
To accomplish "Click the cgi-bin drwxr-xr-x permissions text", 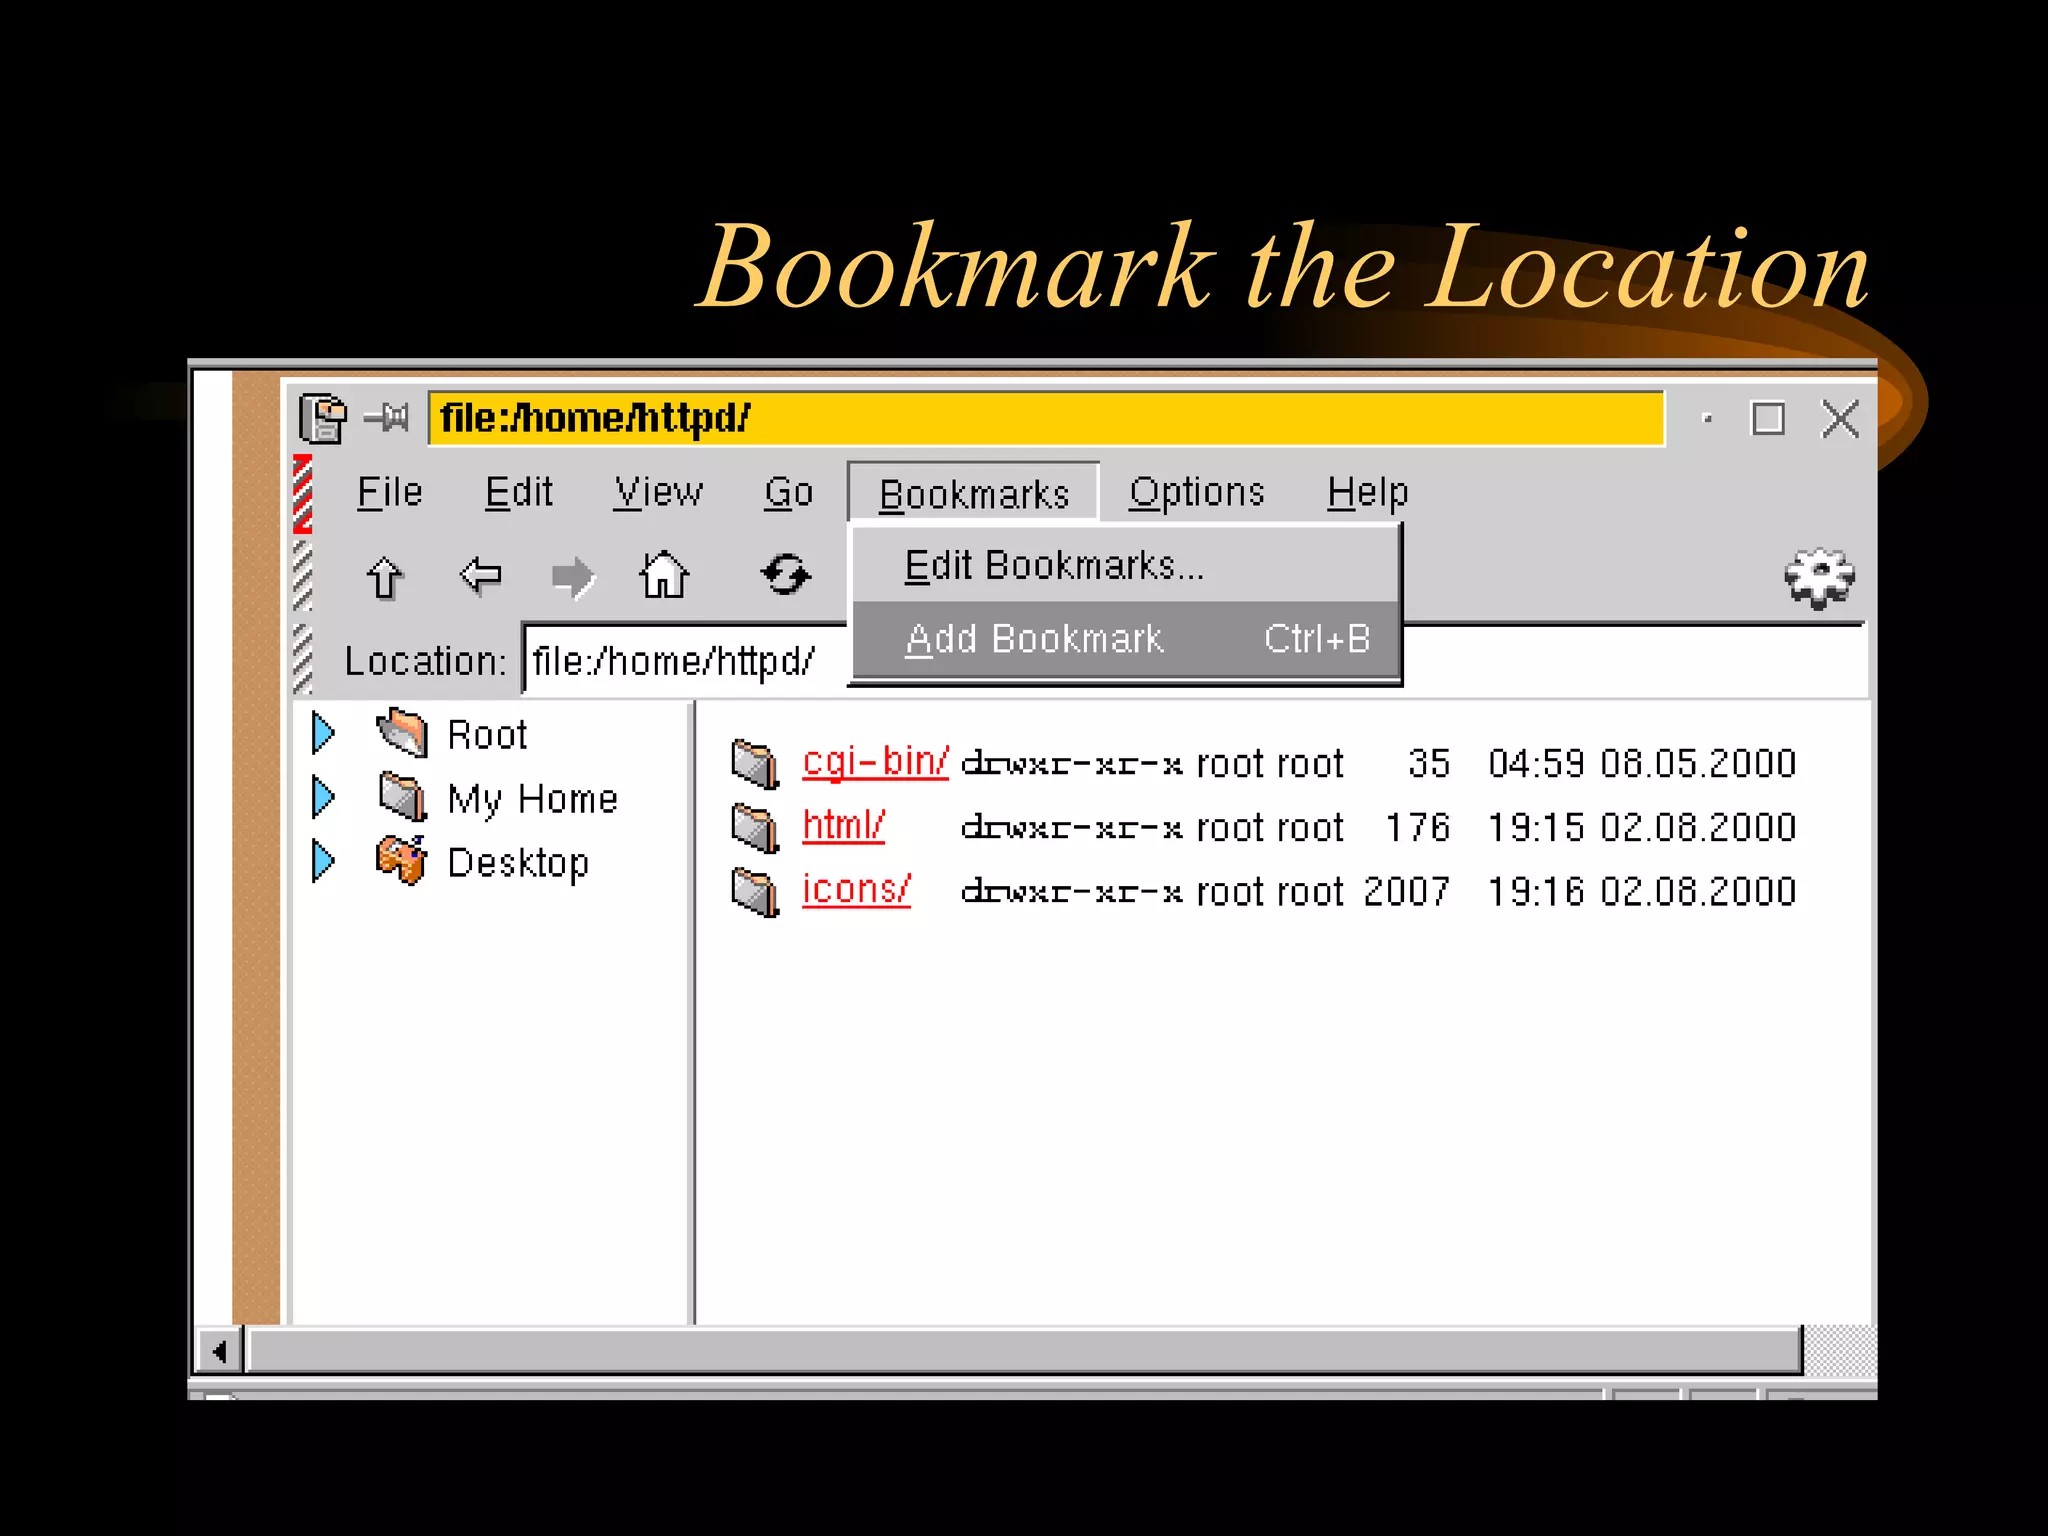I will point(1071,765).
